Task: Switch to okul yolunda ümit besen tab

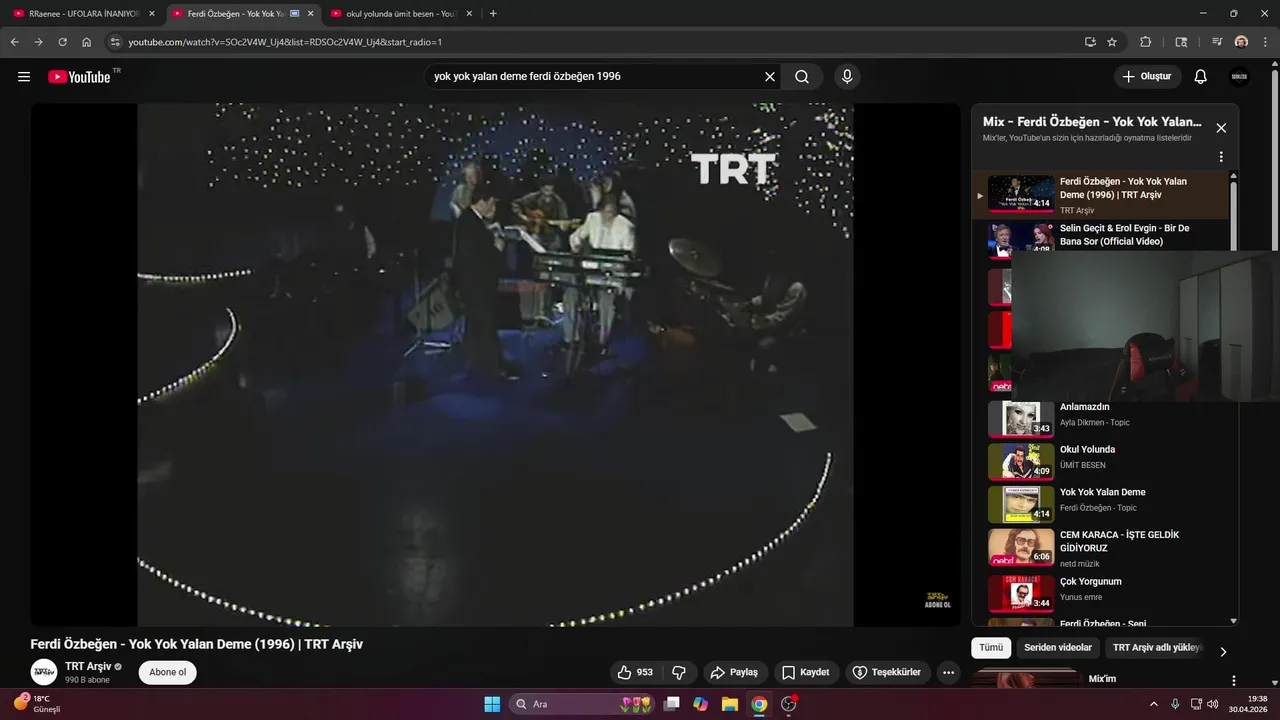Action: tap(400, 14)
